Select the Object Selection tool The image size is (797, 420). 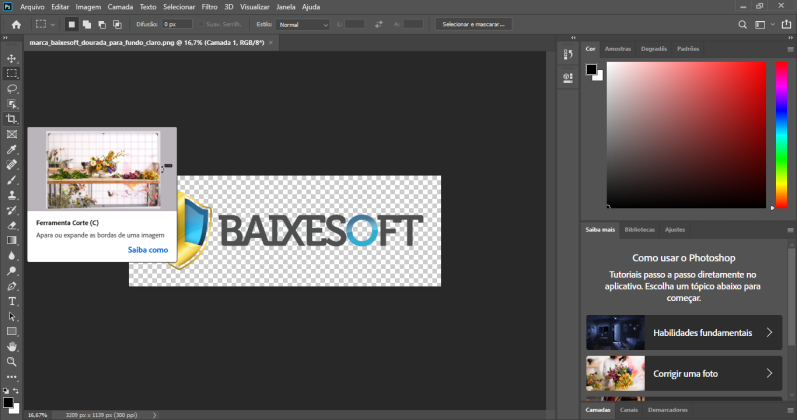coord(11,104)
